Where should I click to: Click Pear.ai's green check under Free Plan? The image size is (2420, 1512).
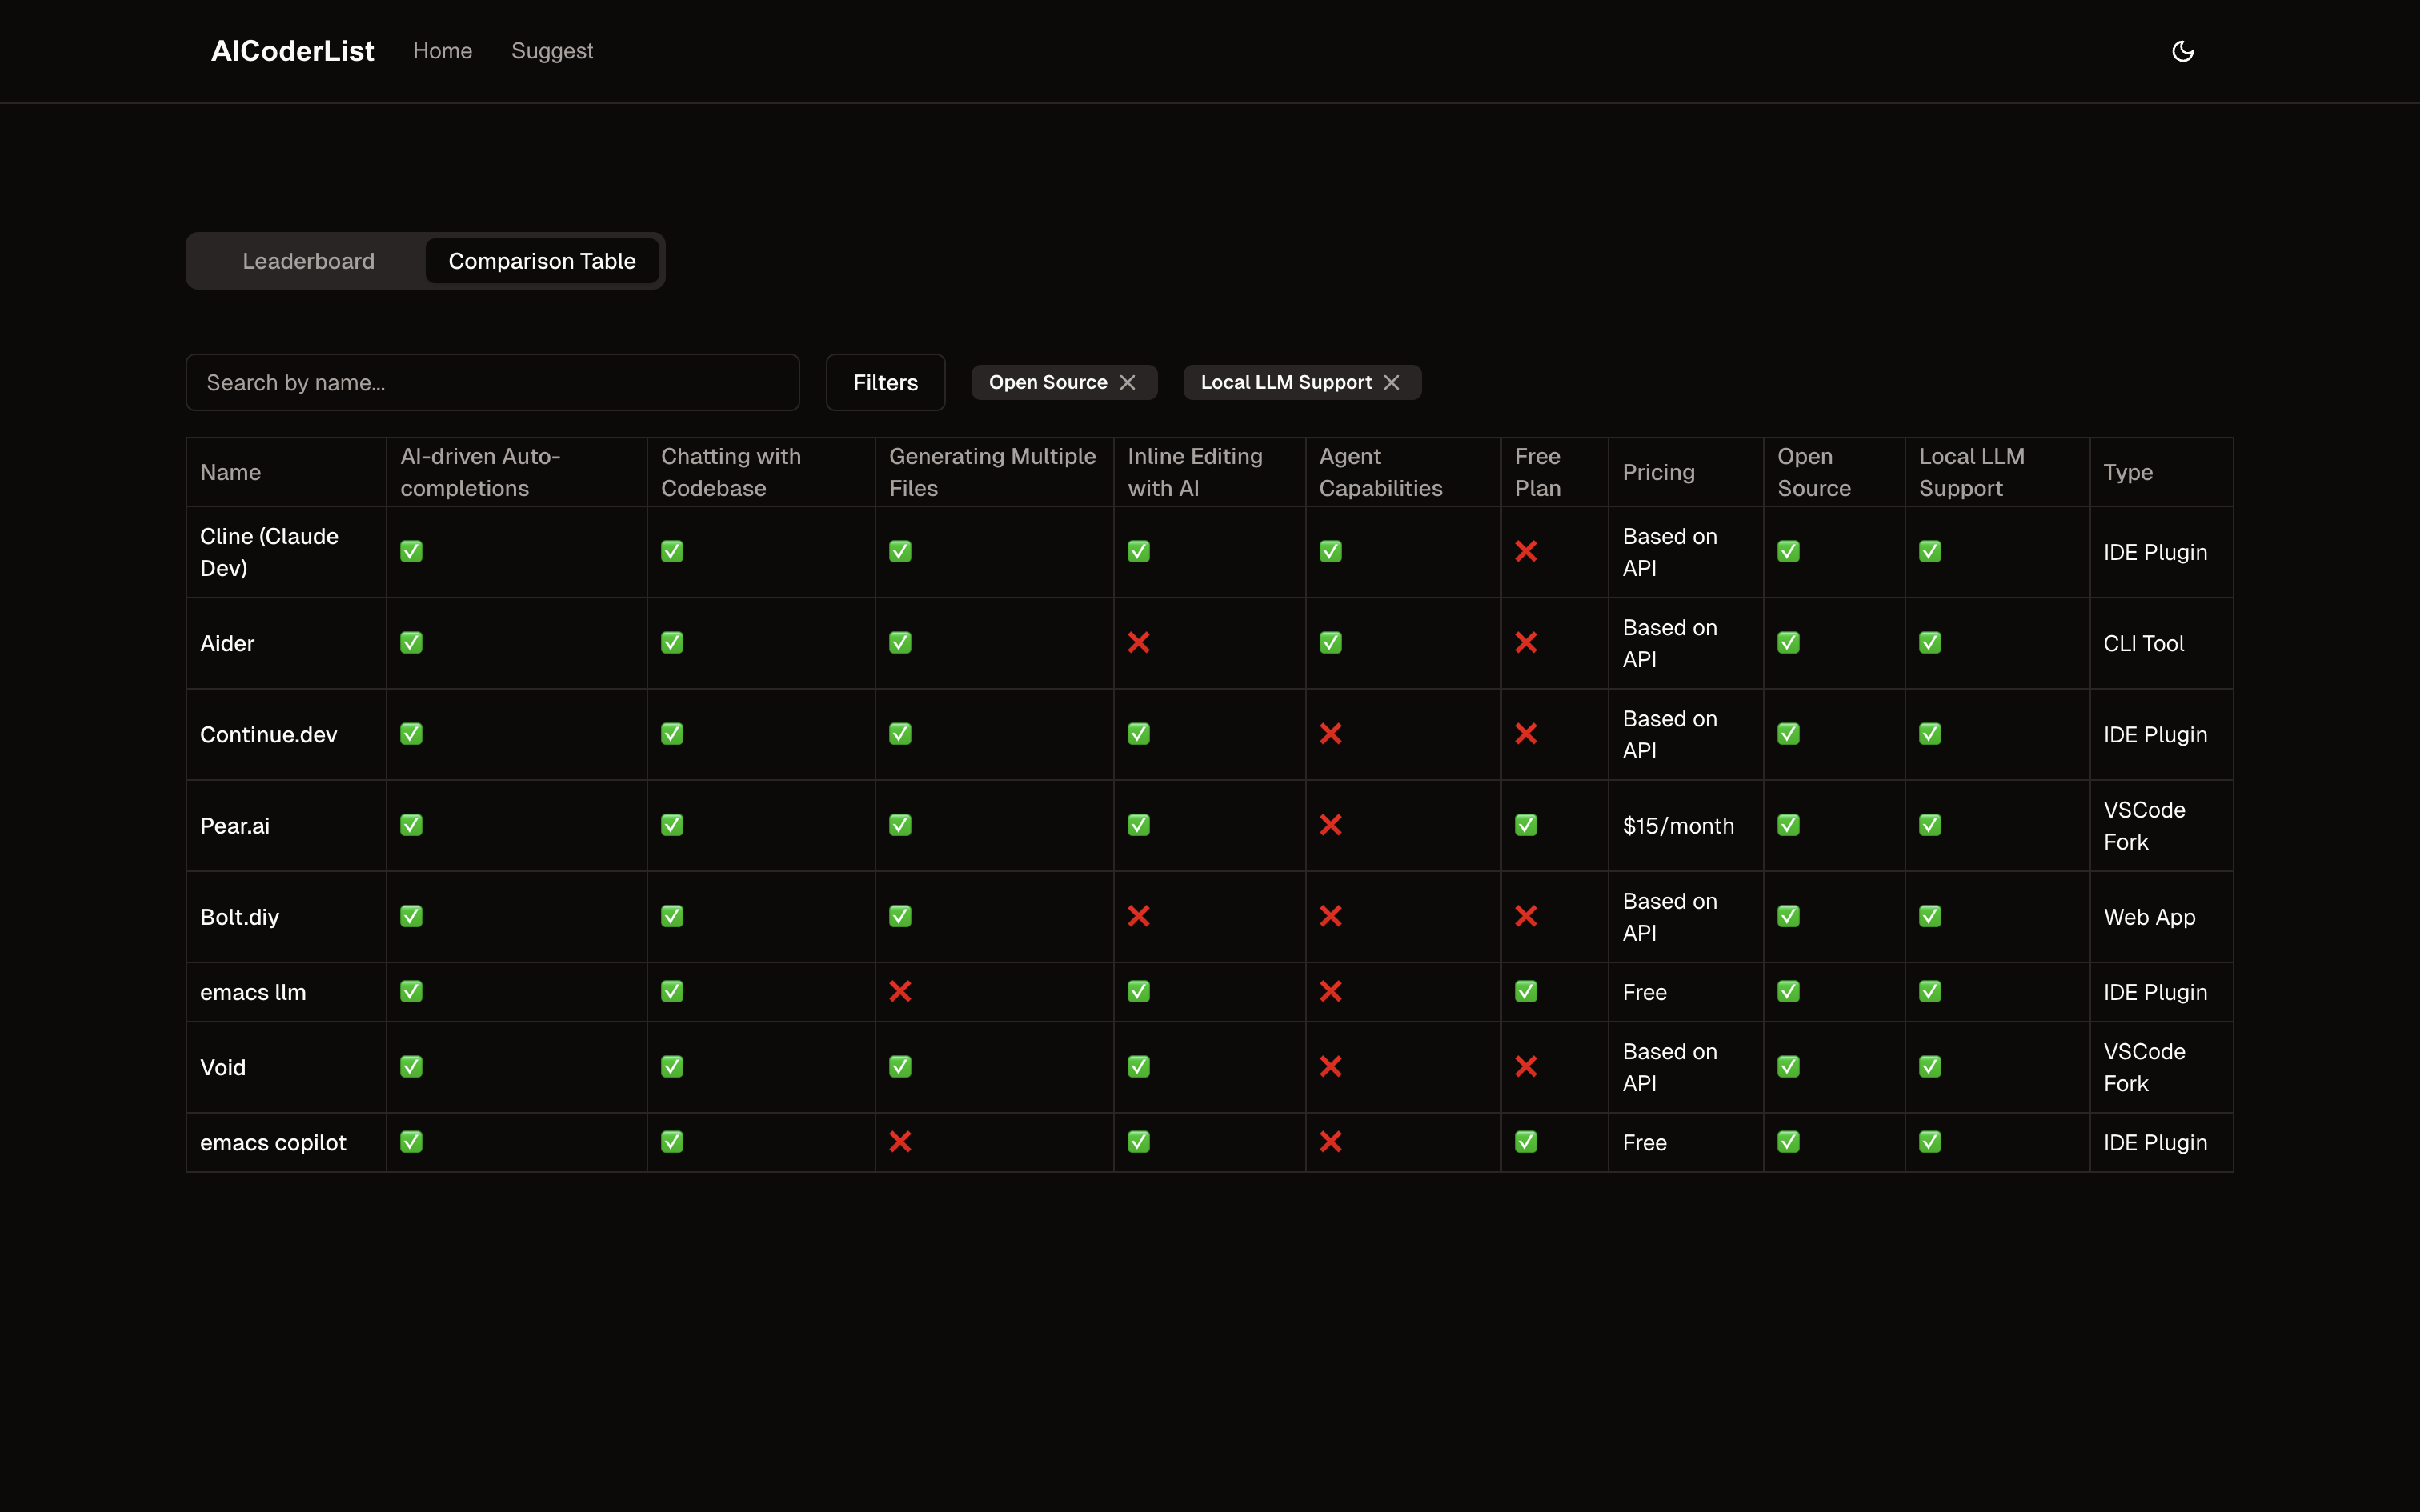pyautogui.click(x=1525, y=825)
